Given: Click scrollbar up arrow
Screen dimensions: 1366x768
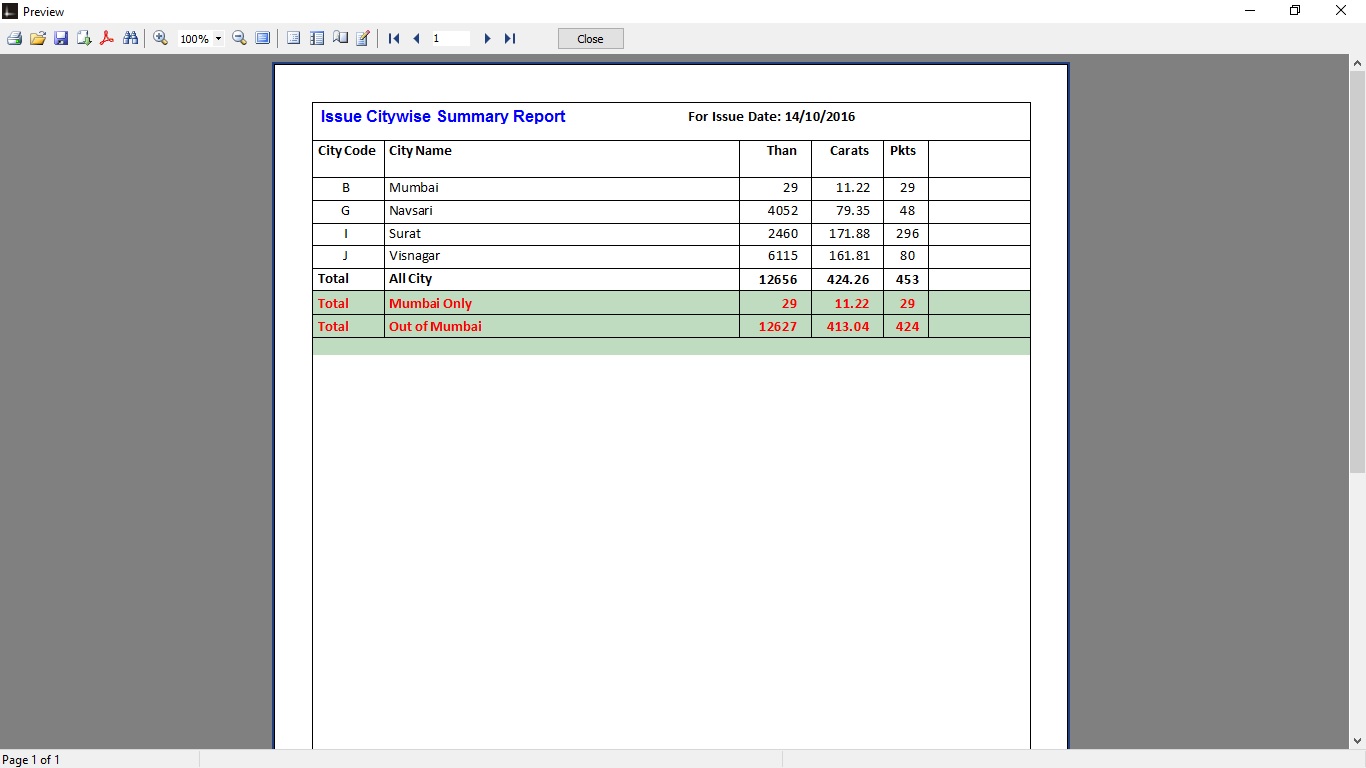Looking at the screenshot, I should point(1357,63).
